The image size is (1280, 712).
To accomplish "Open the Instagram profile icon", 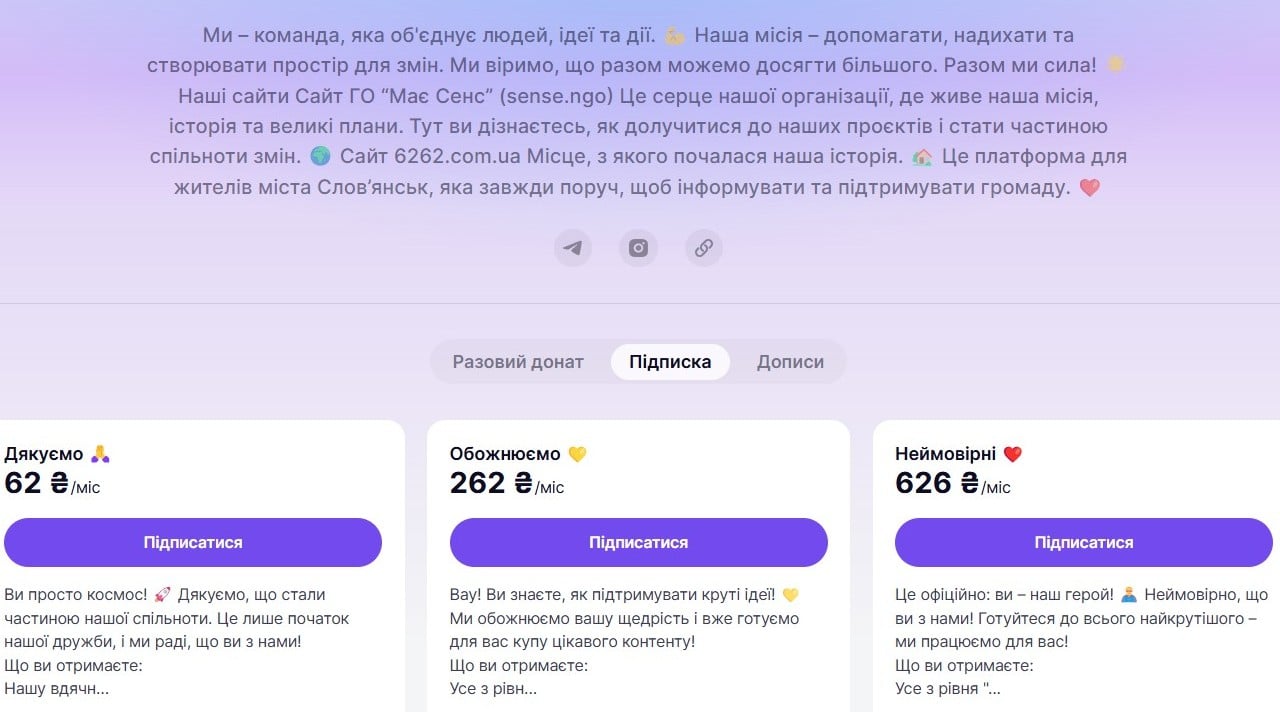I will [638, 248].
